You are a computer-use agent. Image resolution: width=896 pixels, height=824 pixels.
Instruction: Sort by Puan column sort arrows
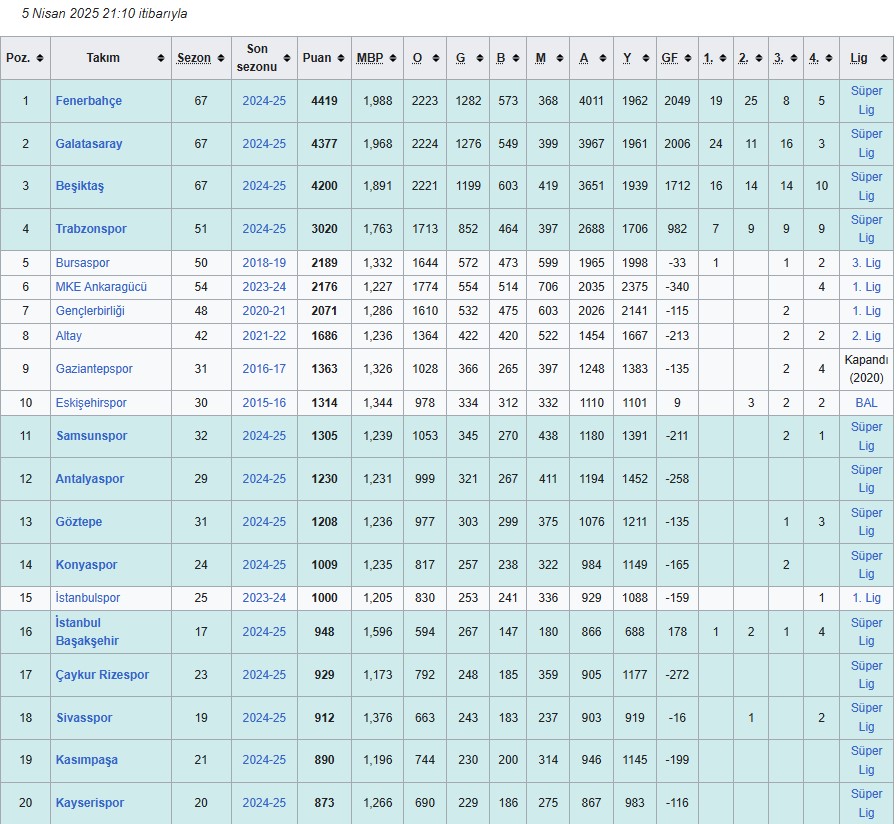click(341, 58)
